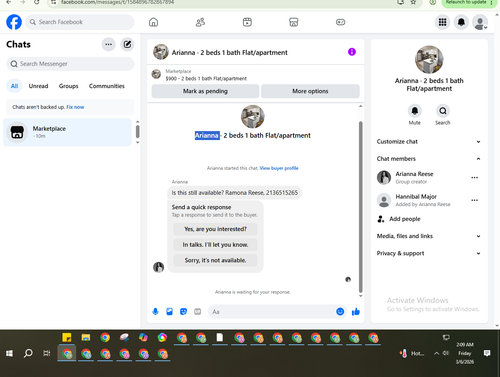Image resolution: width=500 pixels, height=377 pixels.
Task: Open Windows notification center icon
Action: pos(487,353)
